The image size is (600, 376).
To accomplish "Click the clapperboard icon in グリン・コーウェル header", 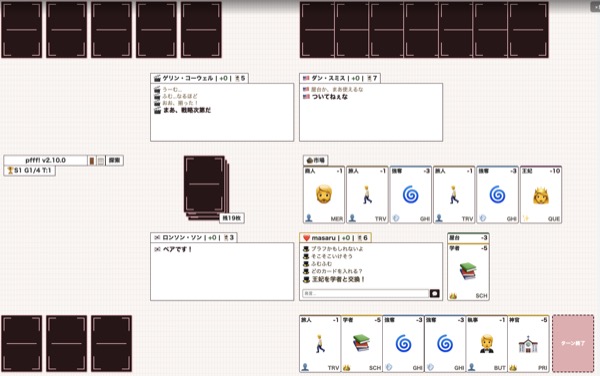I will (157, 78).
